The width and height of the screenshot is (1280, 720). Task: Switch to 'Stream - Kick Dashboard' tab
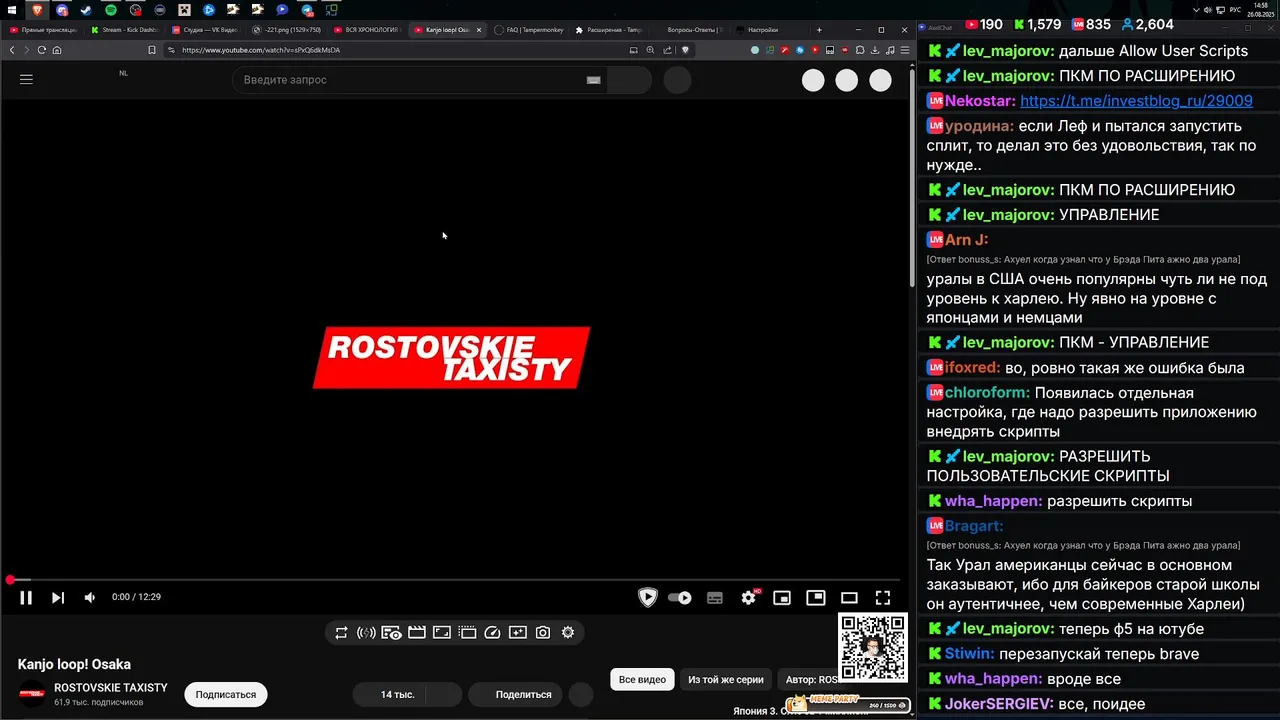(x=124, y=30)
